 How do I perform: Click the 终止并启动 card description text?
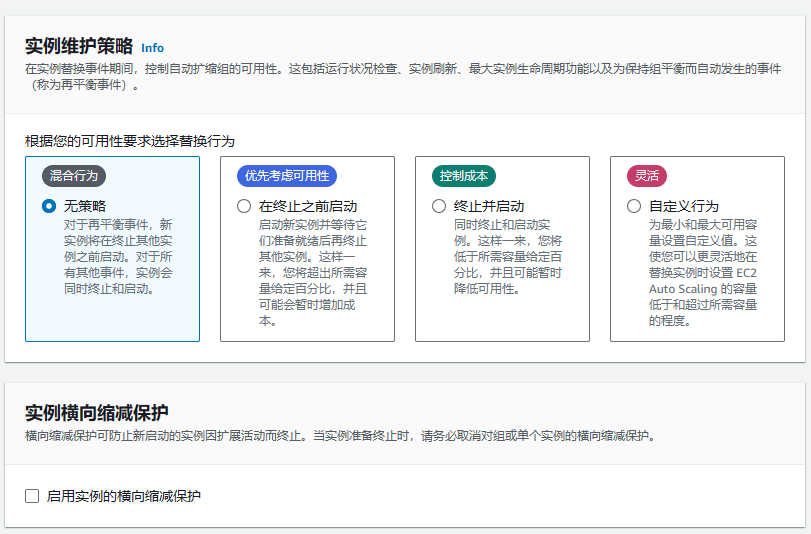click(508, 257)
